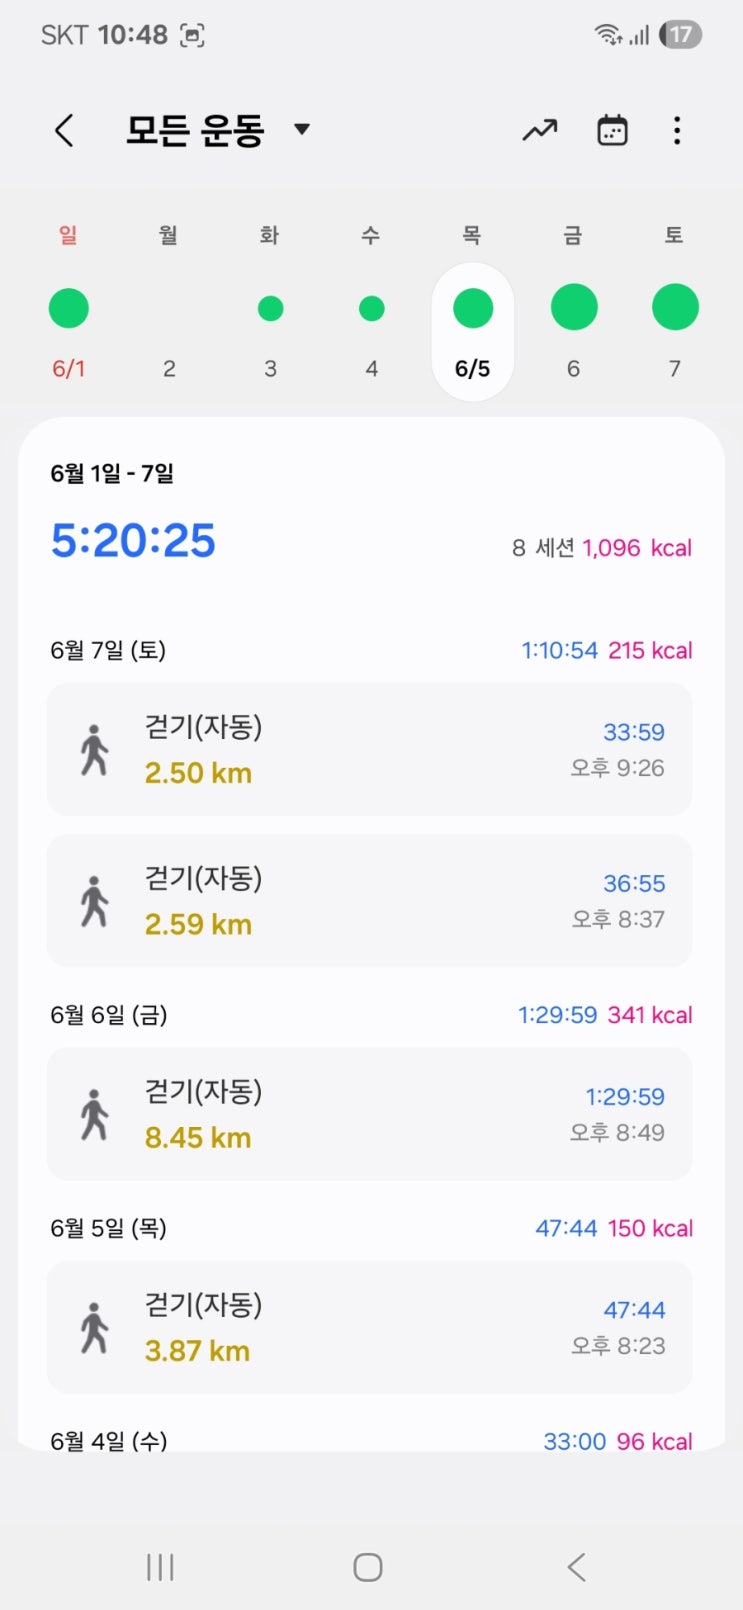Image resolution: width=743 pixels, height=1610 pixels.
Task: Tap Android home navigation button
Action: pos(368,1567)
